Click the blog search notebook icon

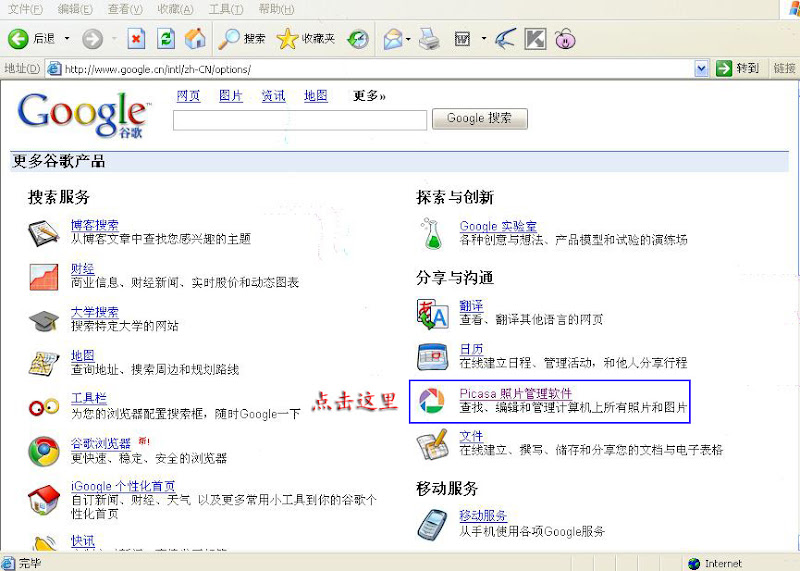coord(43,233)
